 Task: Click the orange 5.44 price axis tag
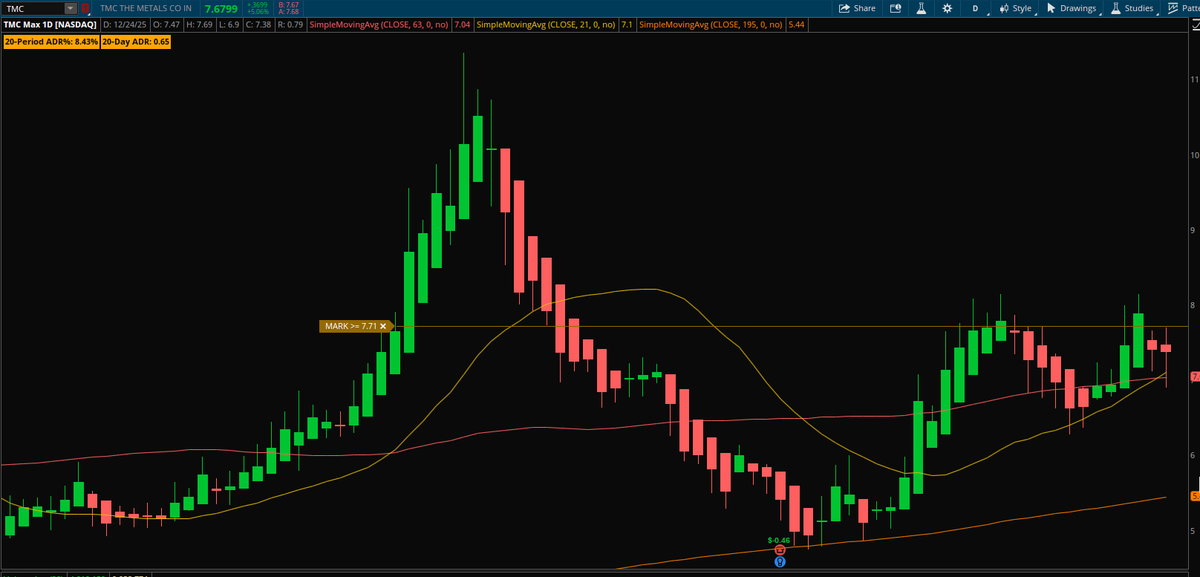pyautogui.click(x=1195, y=496)
